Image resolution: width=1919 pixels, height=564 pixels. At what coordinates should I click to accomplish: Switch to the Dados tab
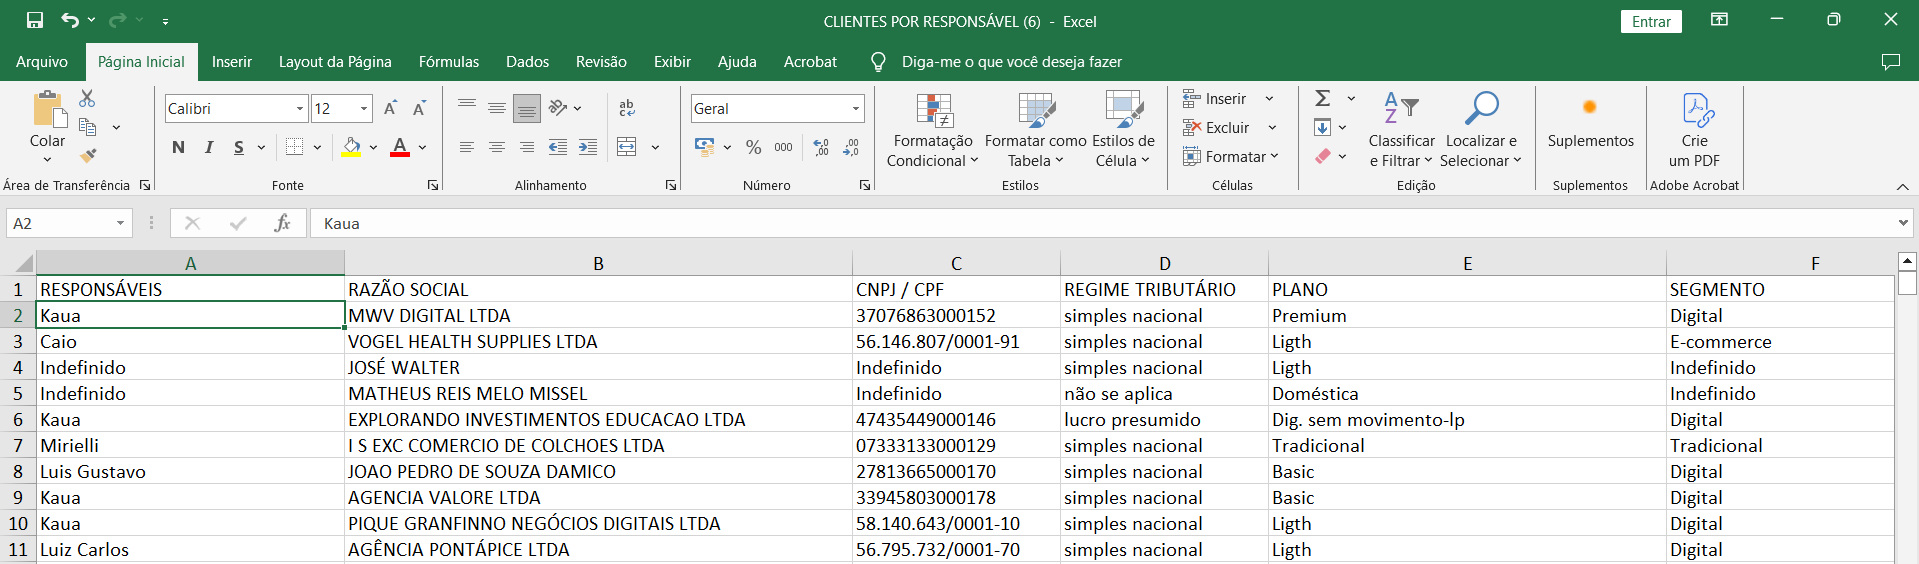(x=527, y=61)
